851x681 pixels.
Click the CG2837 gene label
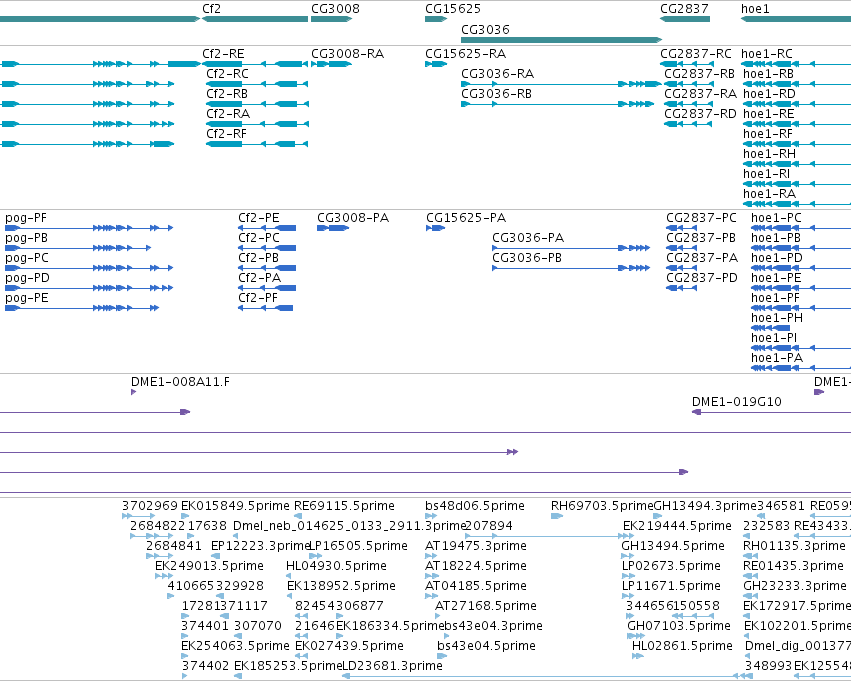[684, 9]
